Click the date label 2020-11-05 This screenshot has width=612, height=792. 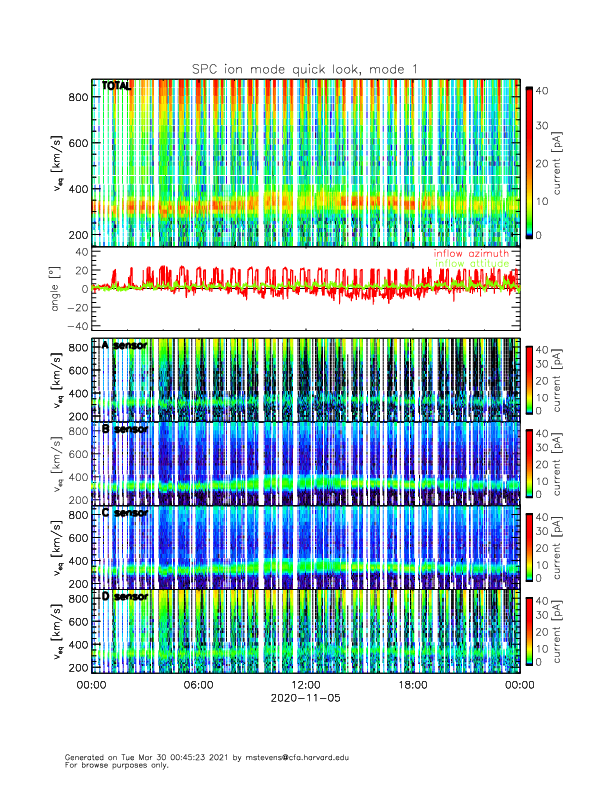point(305,699)
